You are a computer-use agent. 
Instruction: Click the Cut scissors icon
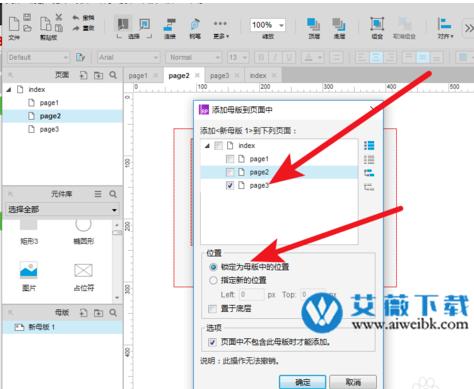pyautogui.click(x=59, y=17)
